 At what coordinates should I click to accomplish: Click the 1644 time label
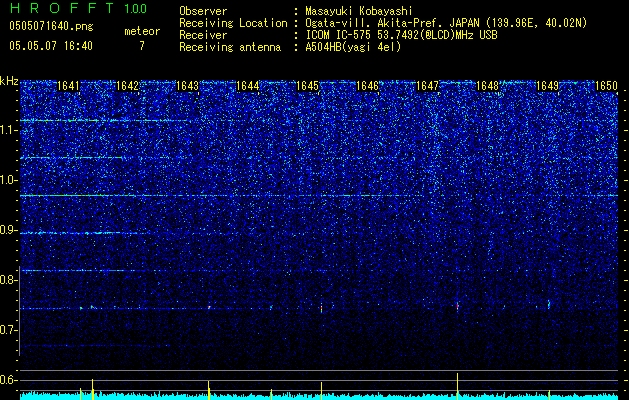click(248, 86)
